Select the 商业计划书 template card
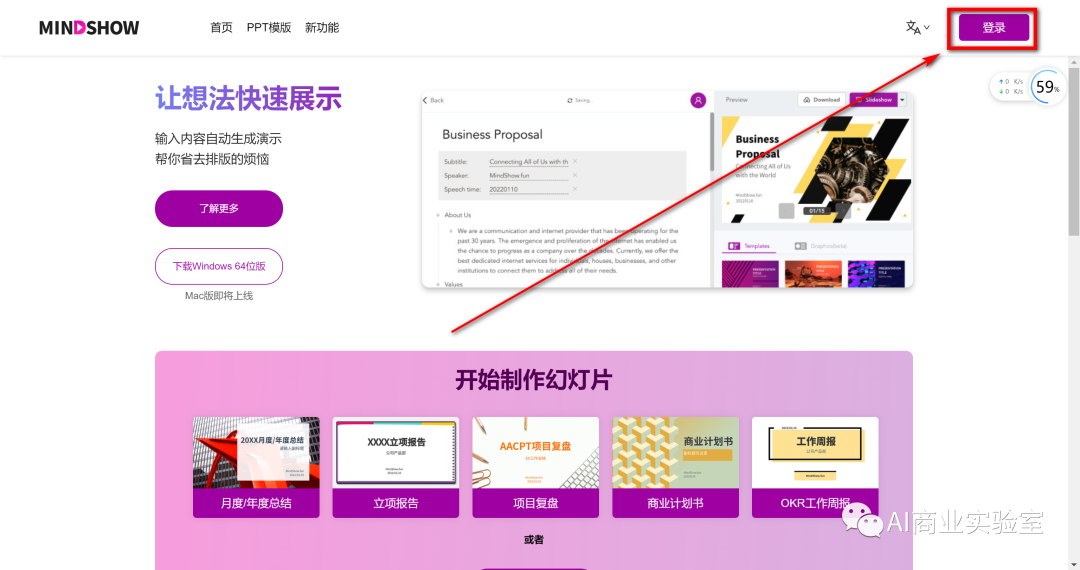The height and width of the screenshot is (570, 1080). point(676,467)
